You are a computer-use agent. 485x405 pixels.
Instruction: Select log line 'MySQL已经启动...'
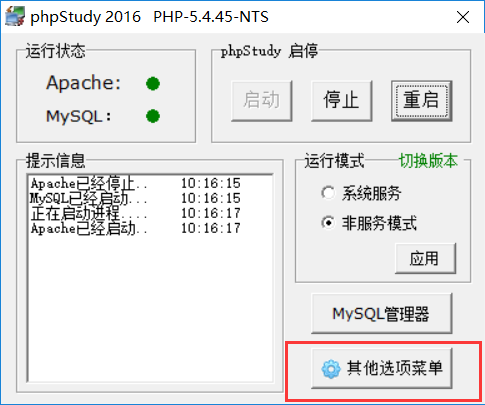coord(135,198)
